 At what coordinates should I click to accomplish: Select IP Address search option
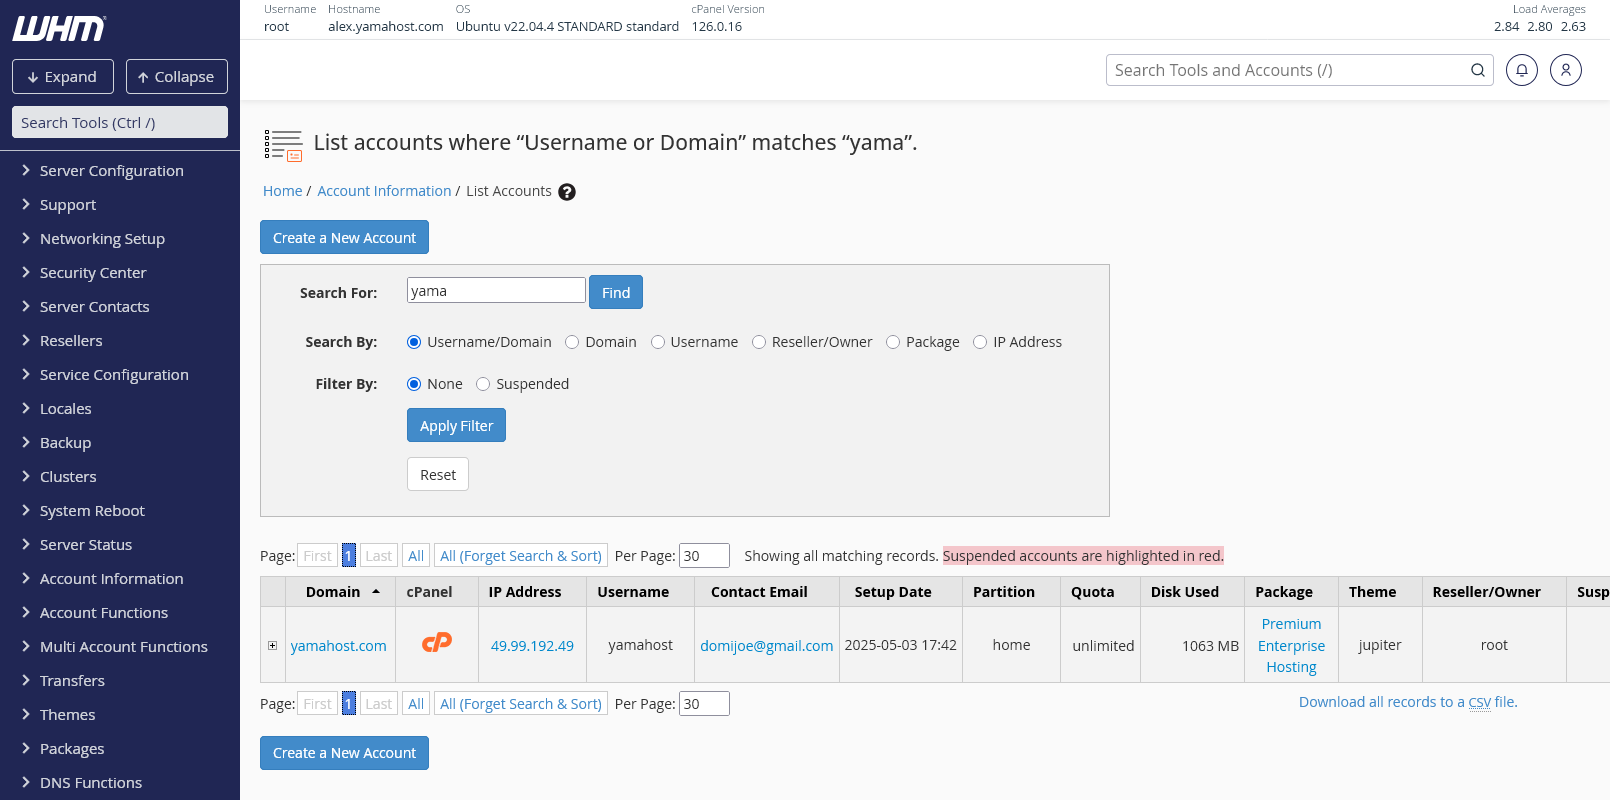[980, 342]
